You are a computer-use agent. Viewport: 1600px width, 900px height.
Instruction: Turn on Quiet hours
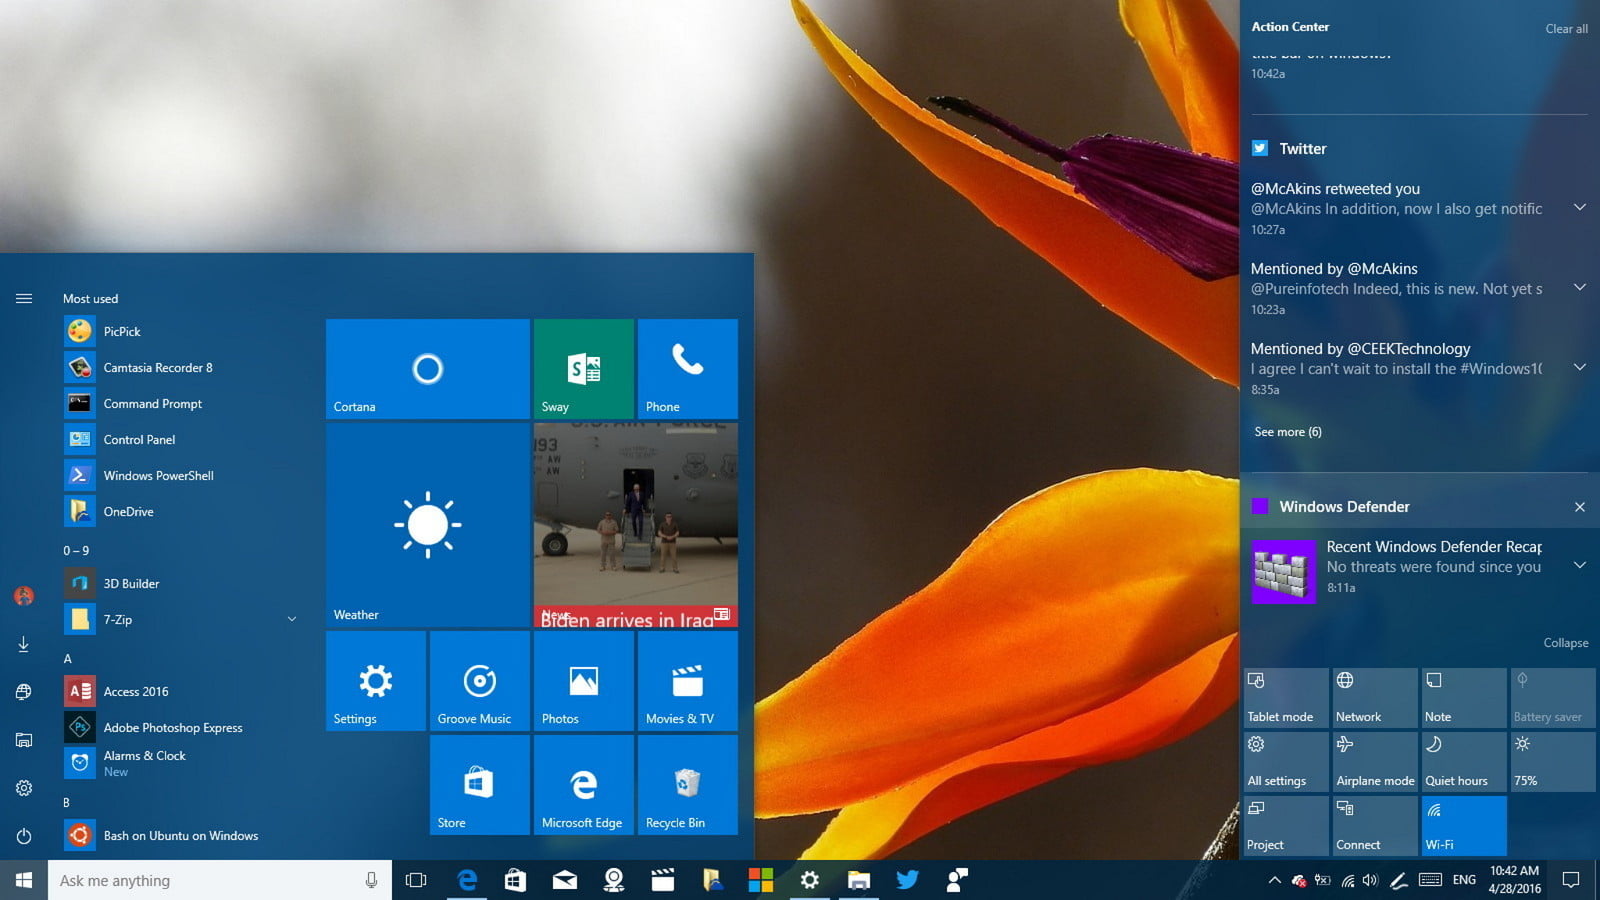(x=1463, y=761)
